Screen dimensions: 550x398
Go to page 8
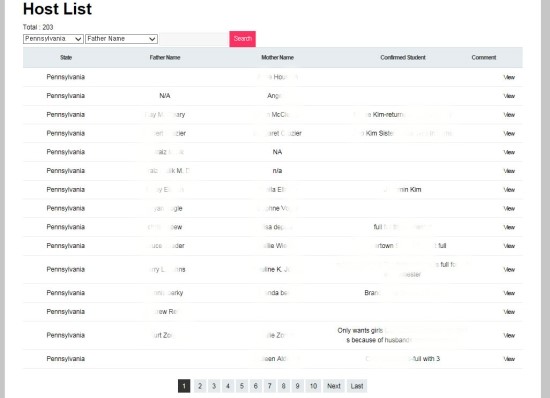coord(283,386)
